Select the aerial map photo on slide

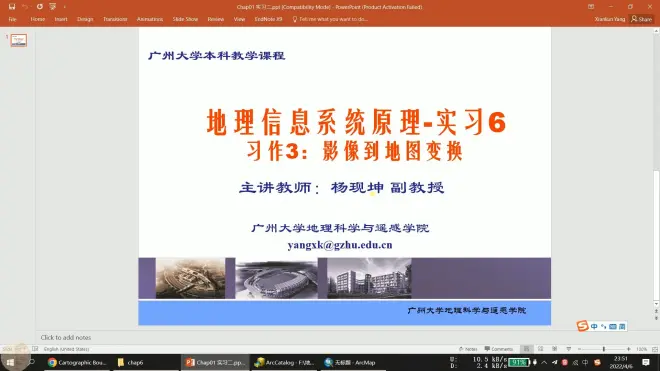click(x=190, y=278)
